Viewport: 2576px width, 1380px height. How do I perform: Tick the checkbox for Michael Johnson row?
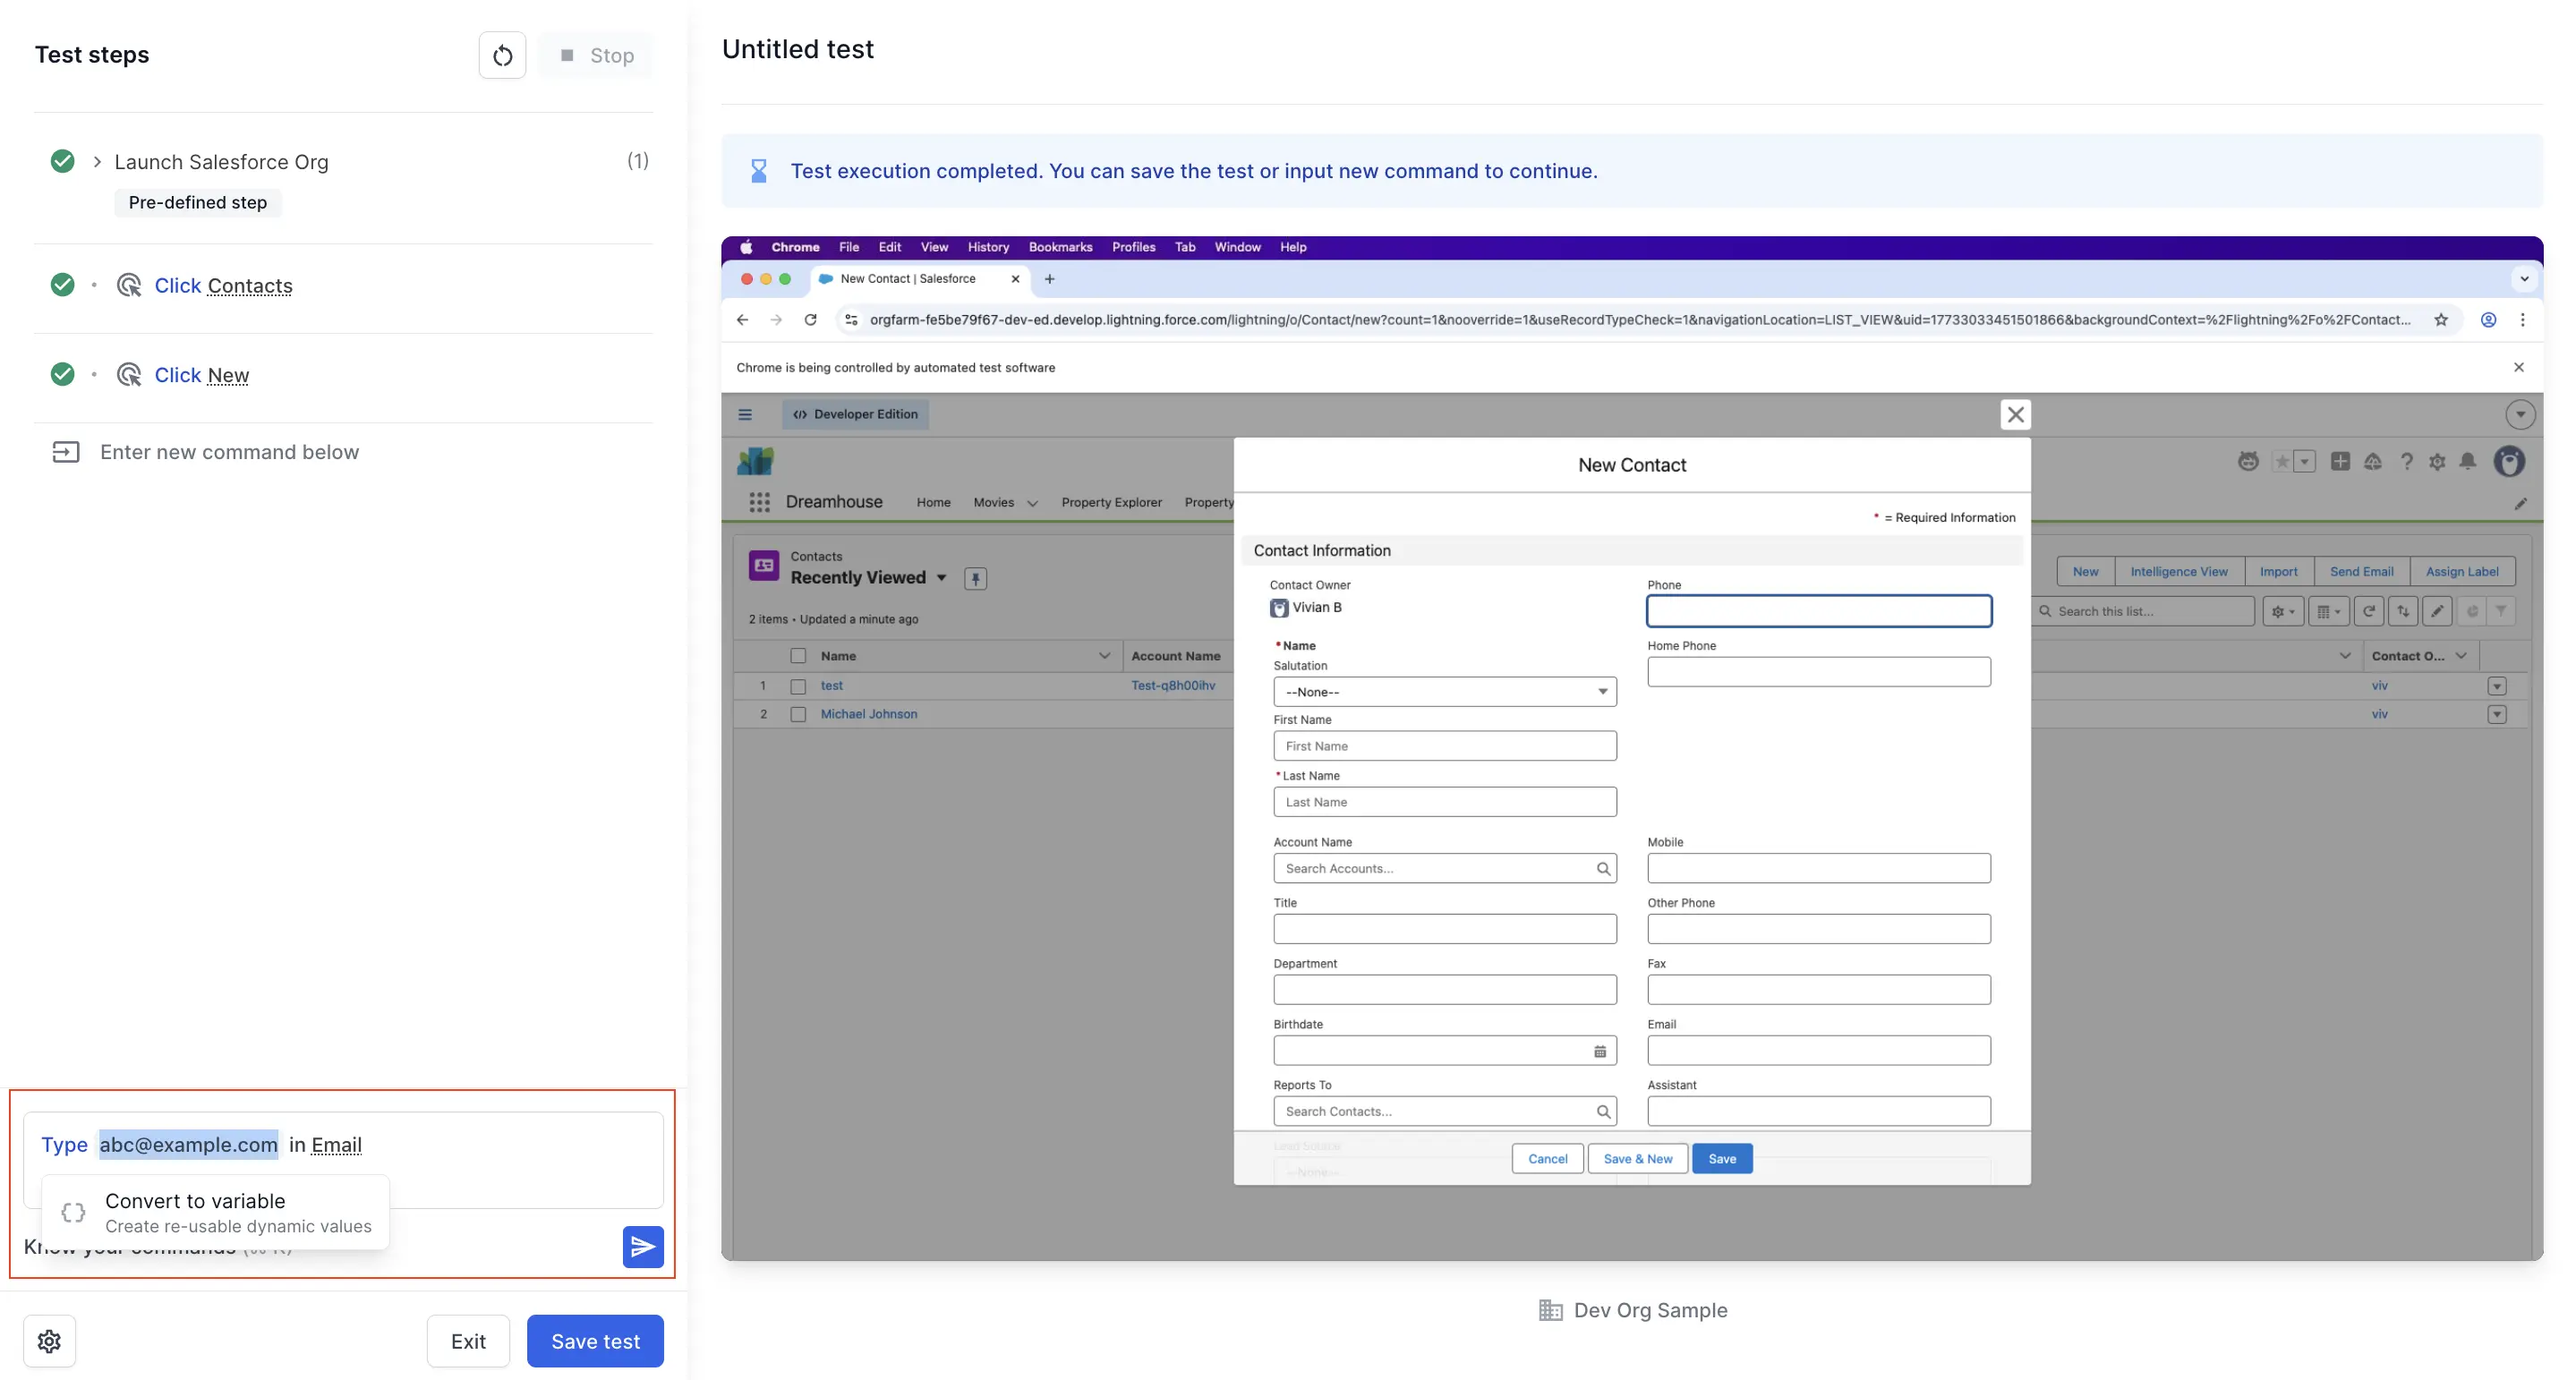pyautogui.click(x=798, y=714)
